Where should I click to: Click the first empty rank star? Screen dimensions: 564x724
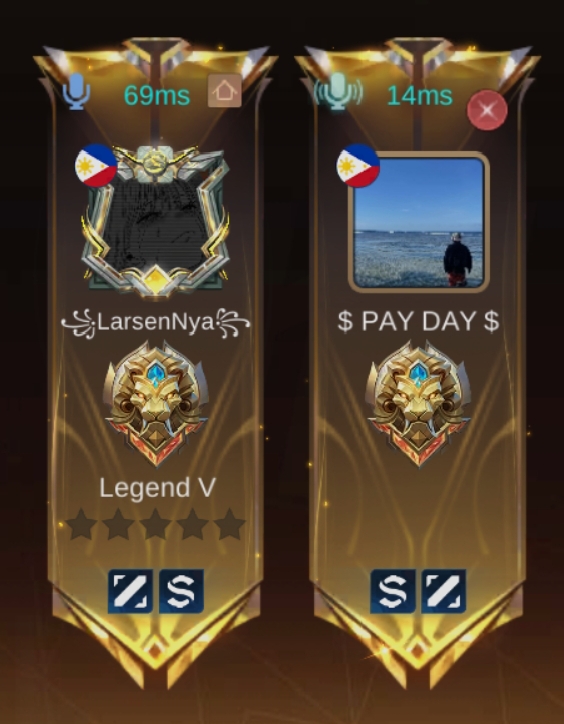[82, 524]
